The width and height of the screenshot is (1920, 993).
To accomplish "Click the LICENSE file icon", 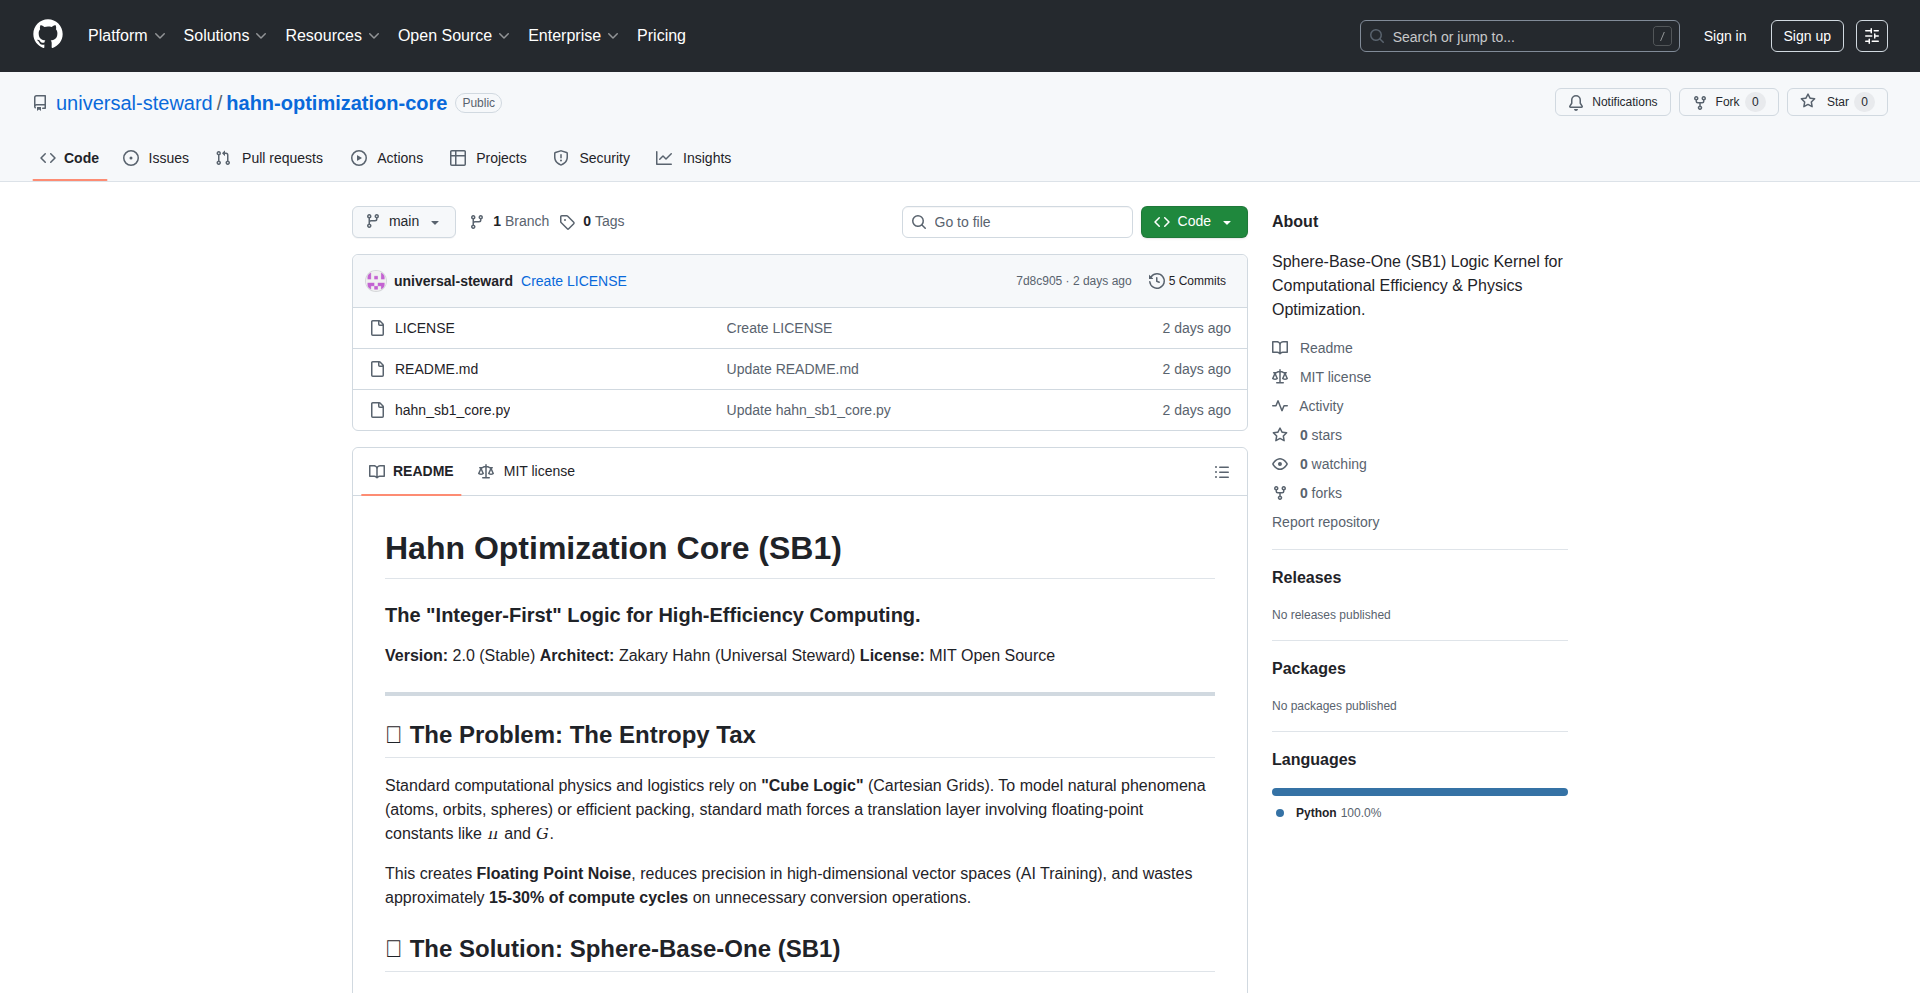I will point(377,328).
